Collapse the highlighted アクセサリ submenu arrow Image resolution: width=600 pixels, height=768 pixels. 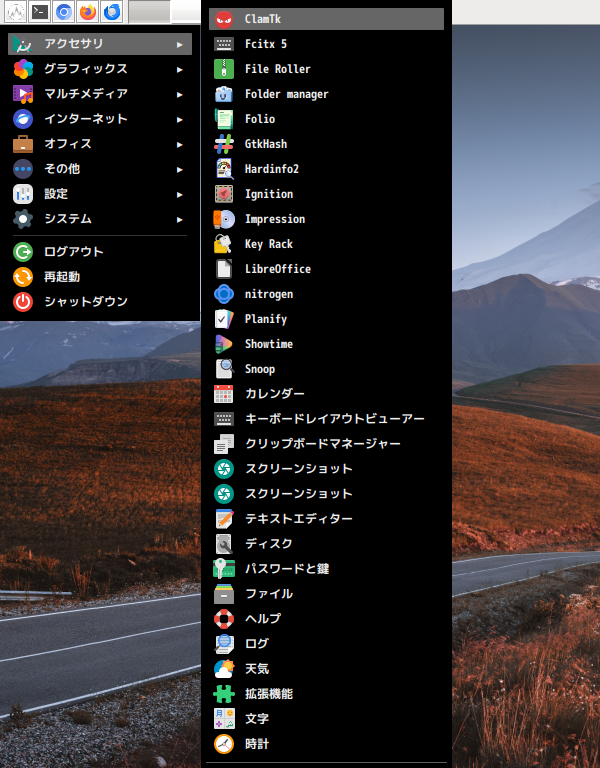[180, 45]
